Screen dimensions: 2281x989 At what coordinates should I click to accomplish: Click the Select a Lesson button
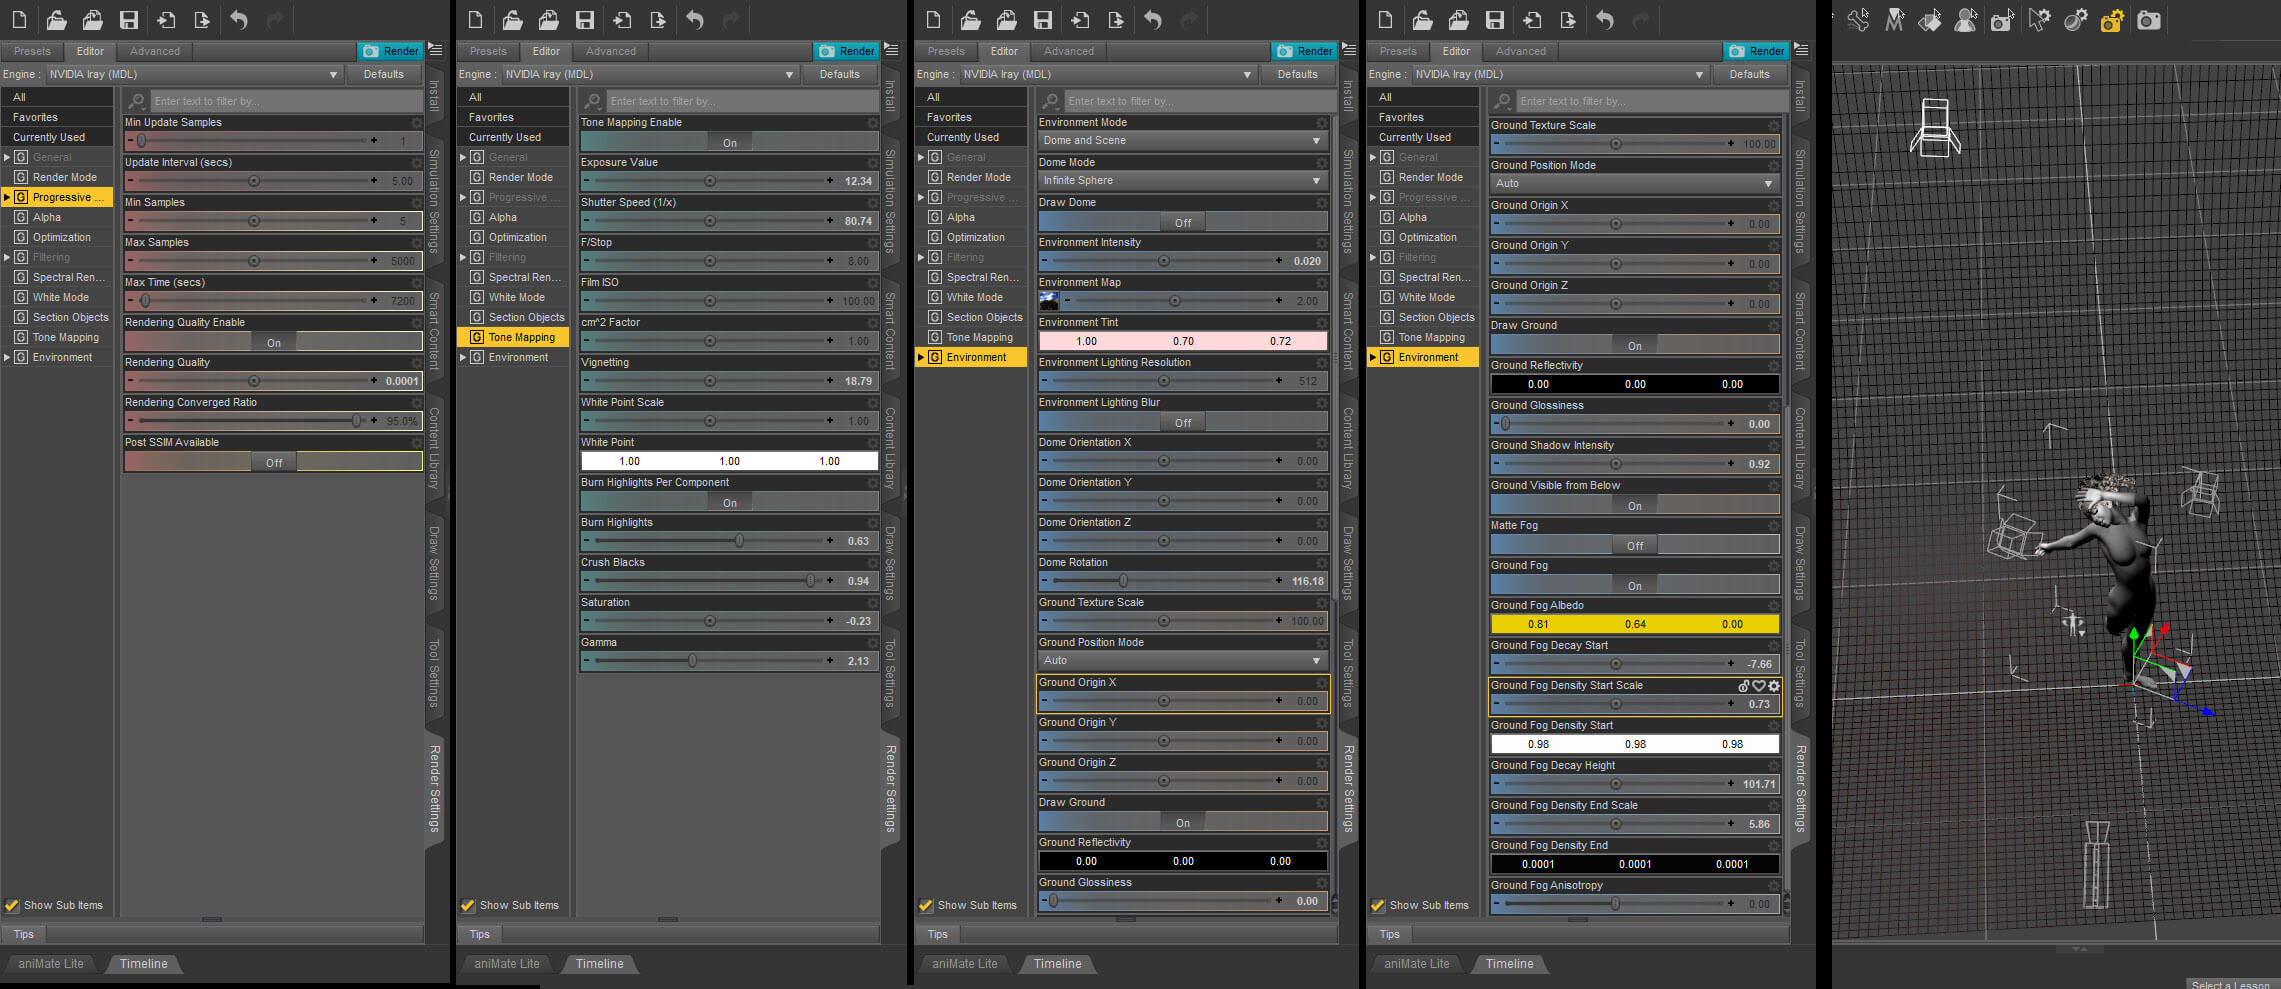point(2230,983)
